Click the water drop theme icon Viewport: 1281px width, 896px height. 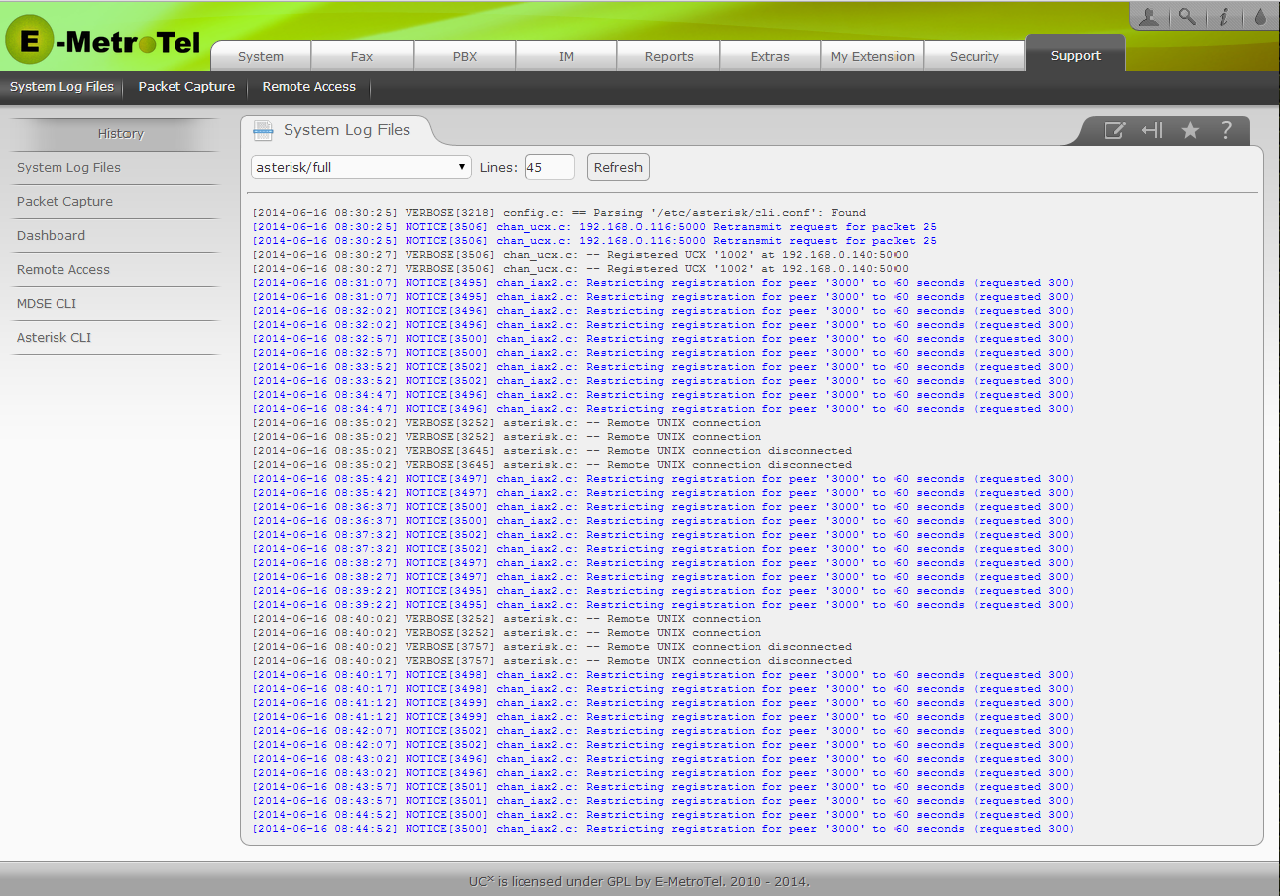(1259, 16)
